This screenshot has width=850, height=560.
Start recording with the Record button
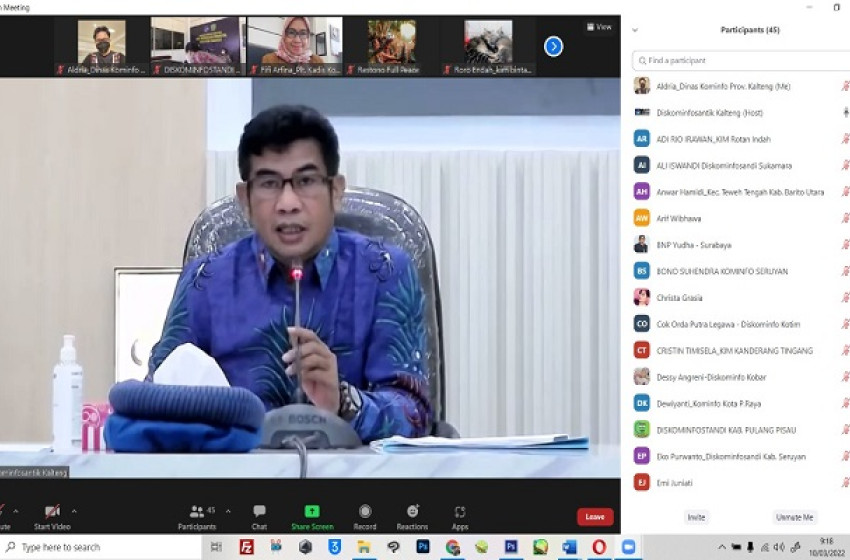365,511
